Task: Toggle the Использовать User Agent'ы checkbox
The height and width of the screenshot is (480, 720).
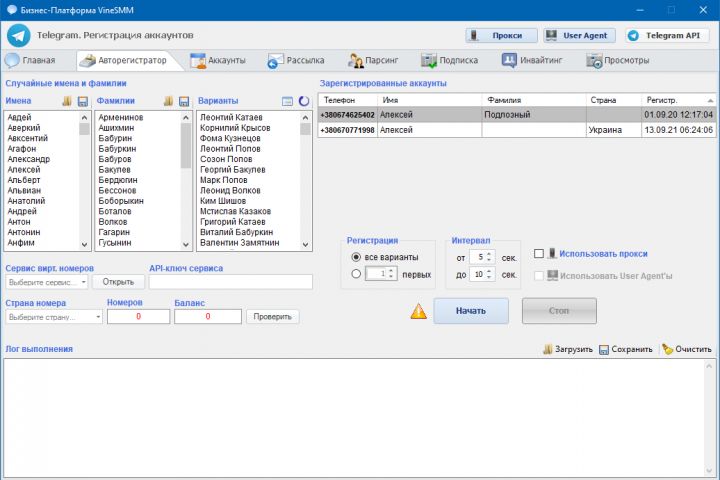Action: coord(539,276)
